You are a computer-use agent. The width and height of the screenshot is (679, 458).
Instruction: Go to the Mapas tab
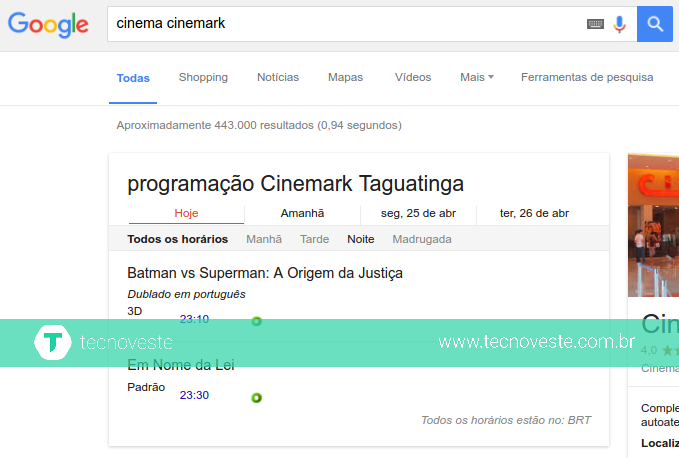[x=345, y=77]
